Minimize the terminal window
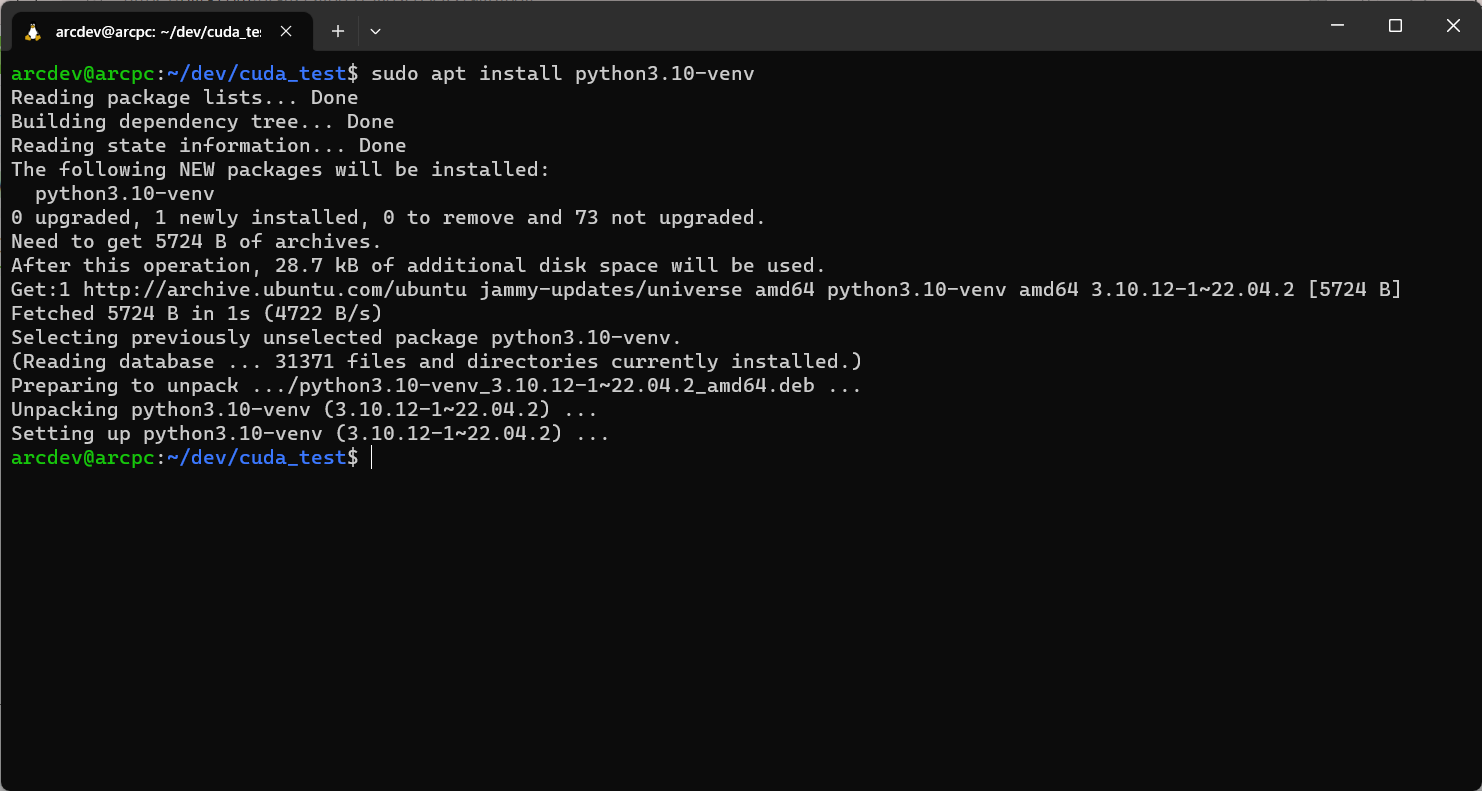The height and width of the screenshot is (791, 1482). pos(1337,26)
